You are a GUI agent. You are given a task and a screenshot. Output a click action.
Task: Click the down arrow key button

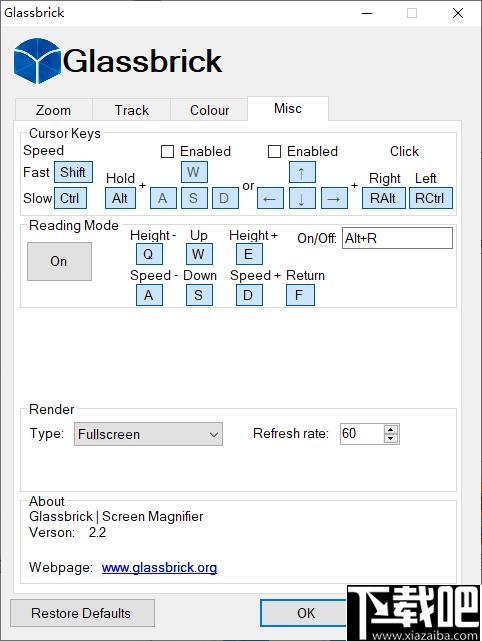(302, 198)
